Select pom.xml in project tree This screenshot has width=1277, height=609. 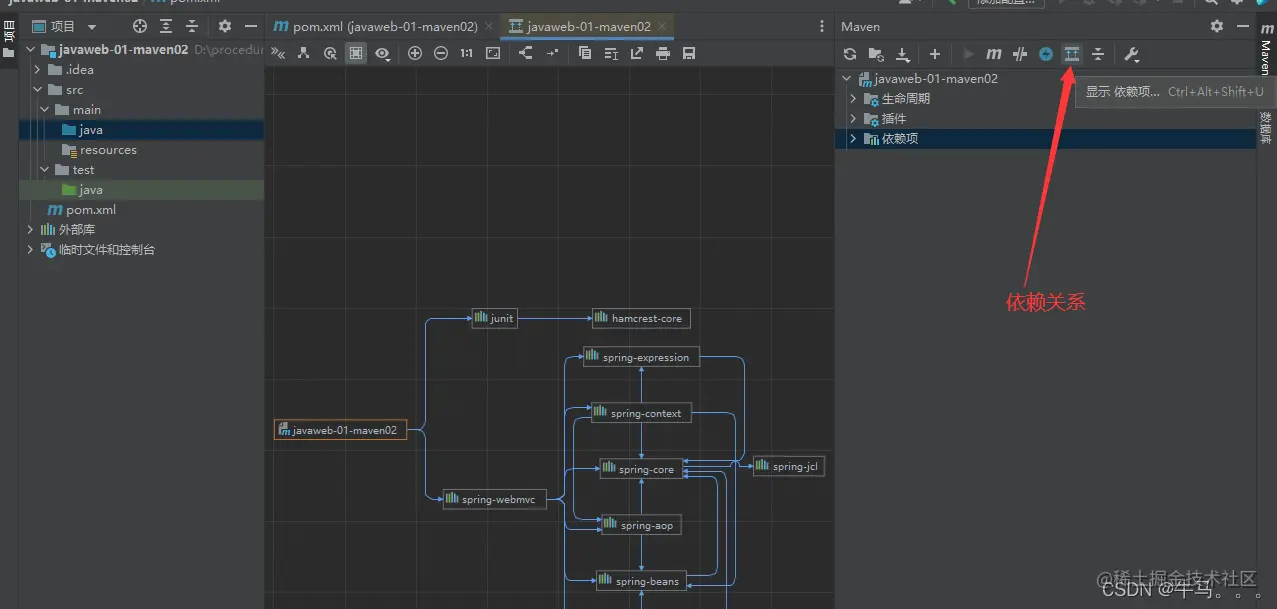(x=90, y=210)
